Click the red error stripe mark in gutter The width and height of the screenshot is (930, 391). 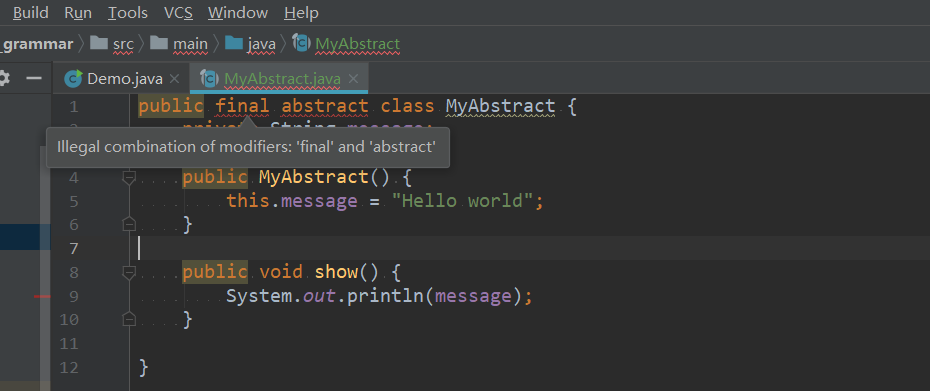[x=42, y=296]
